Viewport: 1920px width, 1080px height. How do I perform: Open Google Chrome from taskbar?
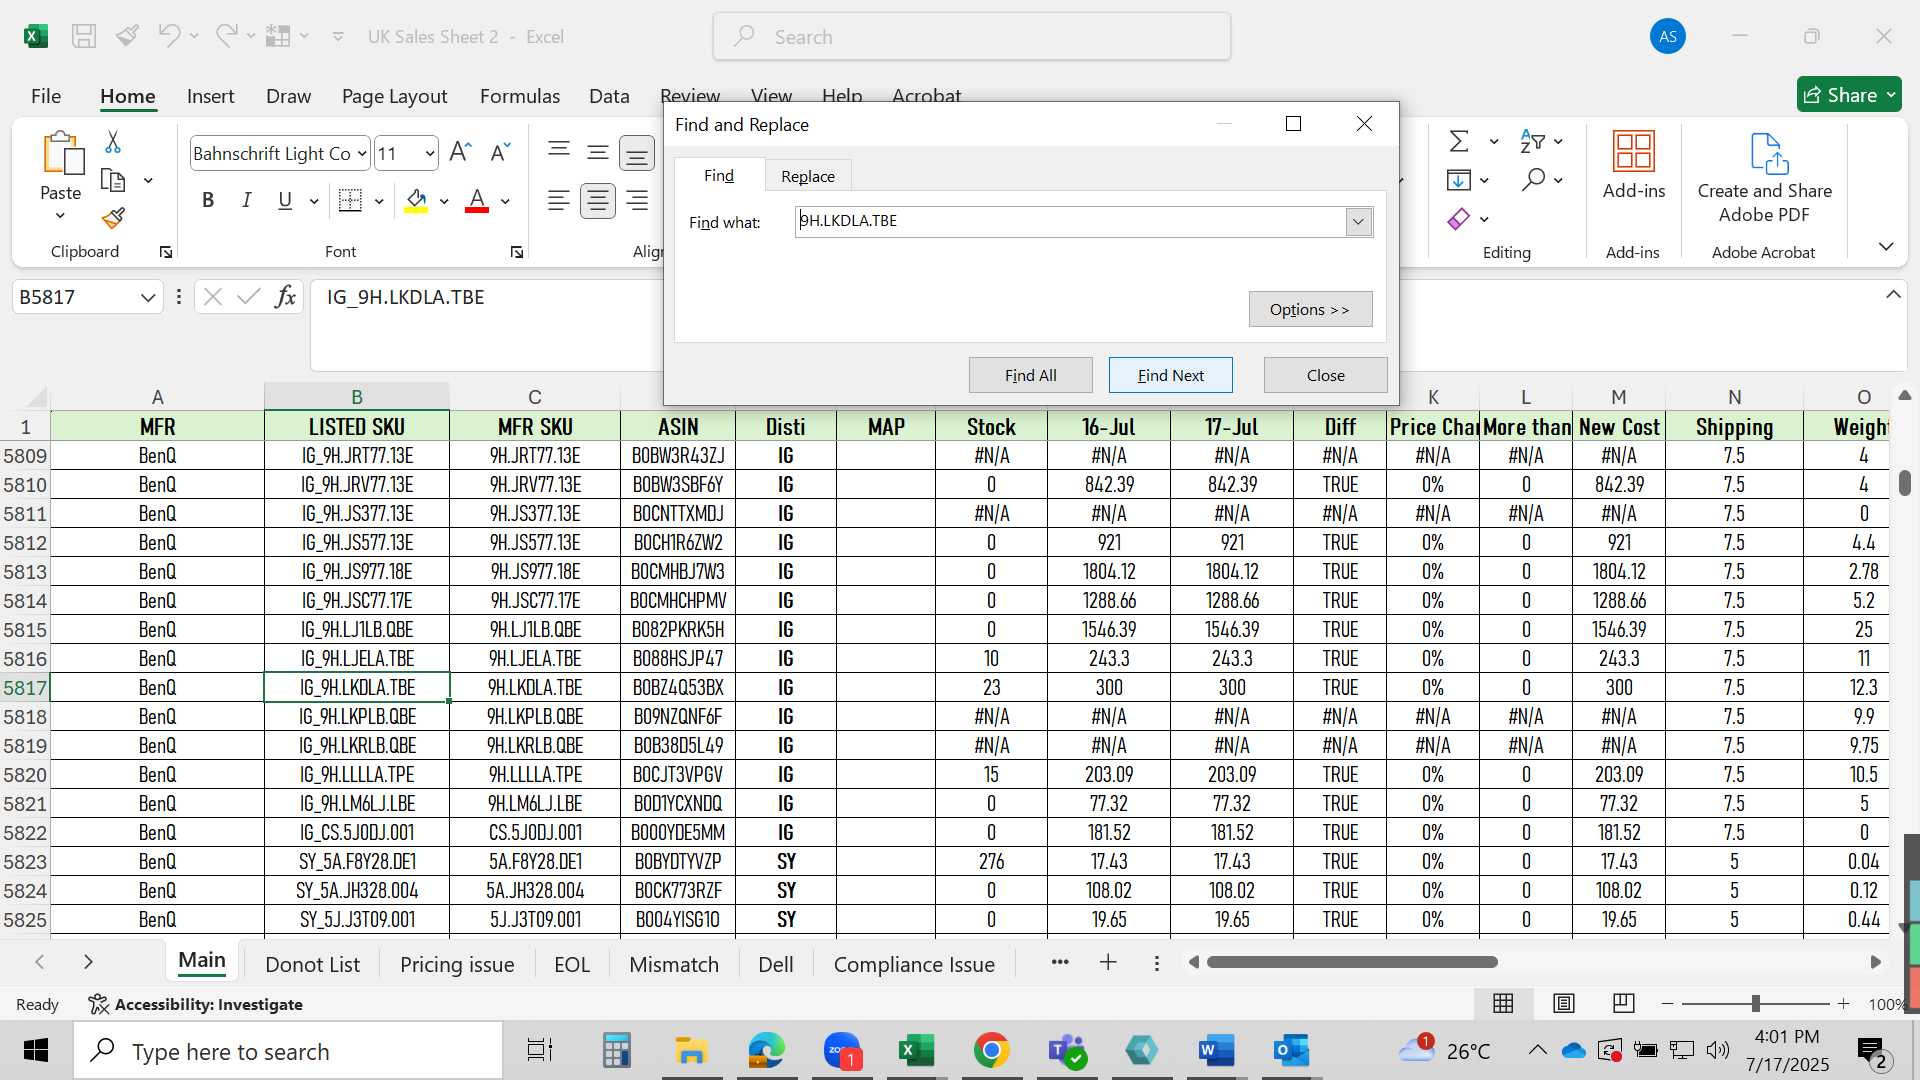991,1051
